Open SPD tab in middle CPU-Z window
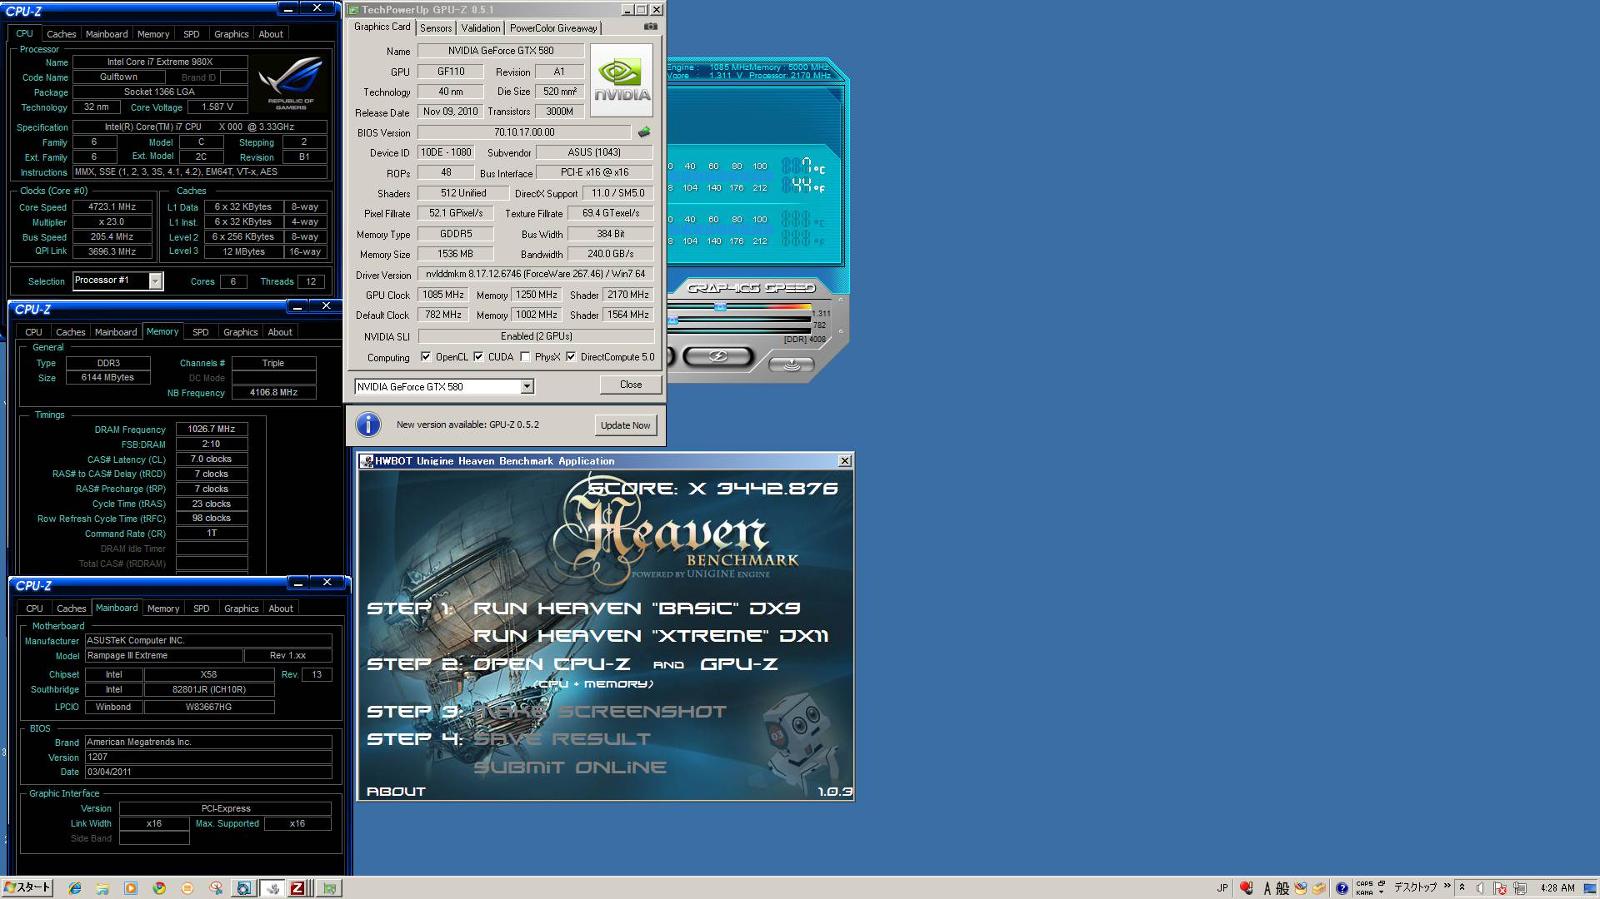Image resolution: width=1600 pixels, height=899 pixels. pos(200,332)
